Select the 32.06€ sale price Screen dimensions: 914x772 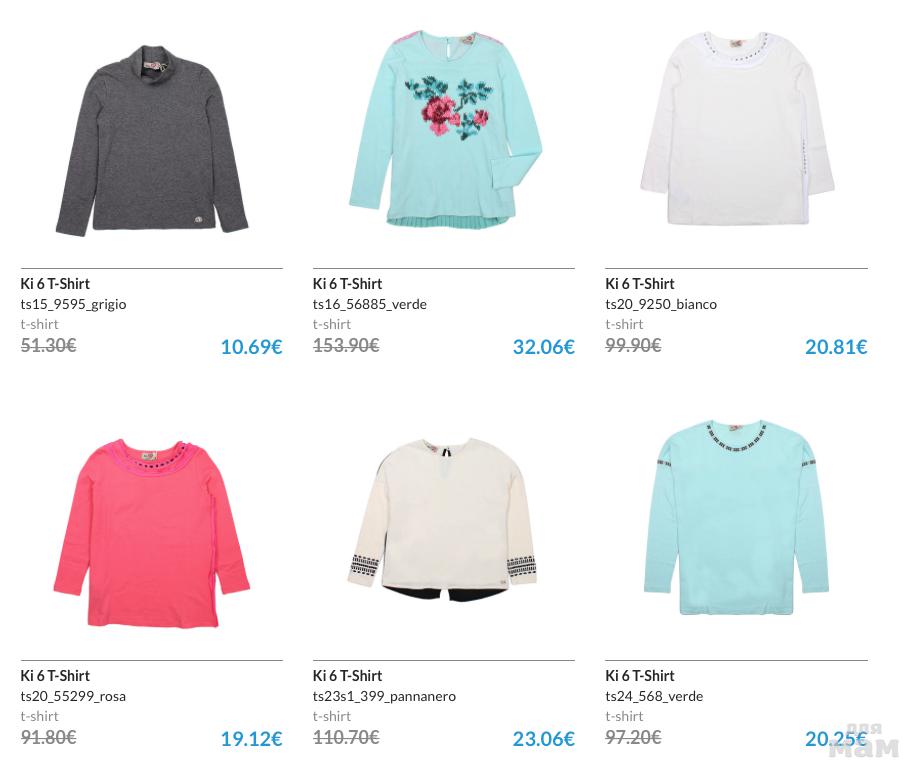coord(544,347)
